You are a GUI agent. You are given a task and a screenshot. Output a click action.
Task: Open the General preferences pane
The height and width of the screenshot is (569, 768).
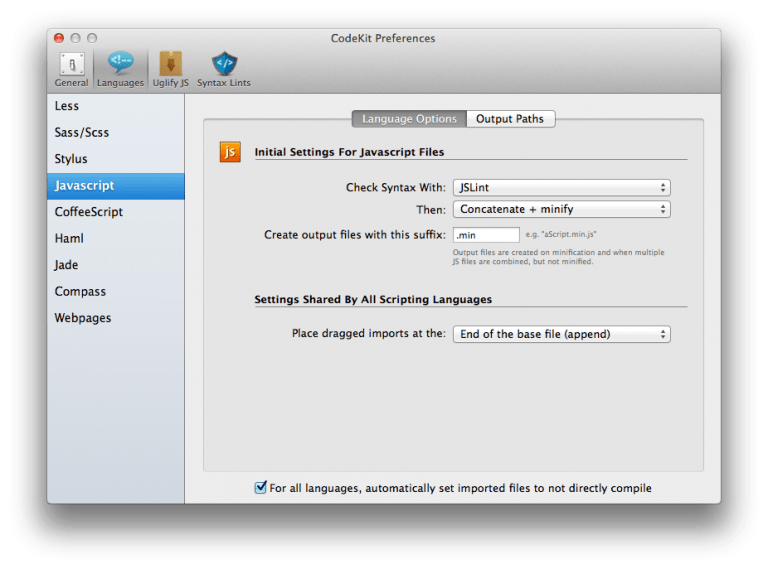click(x=72, y=70)
